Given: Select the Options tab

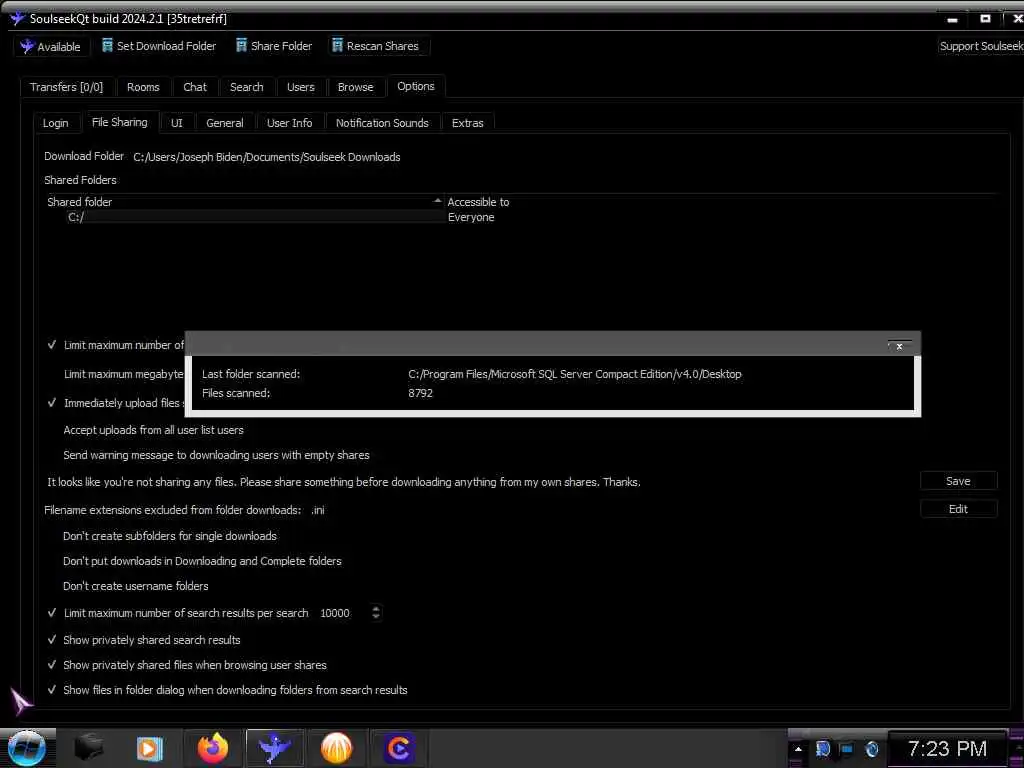Looking at the screenshot, I should (415, 86).
